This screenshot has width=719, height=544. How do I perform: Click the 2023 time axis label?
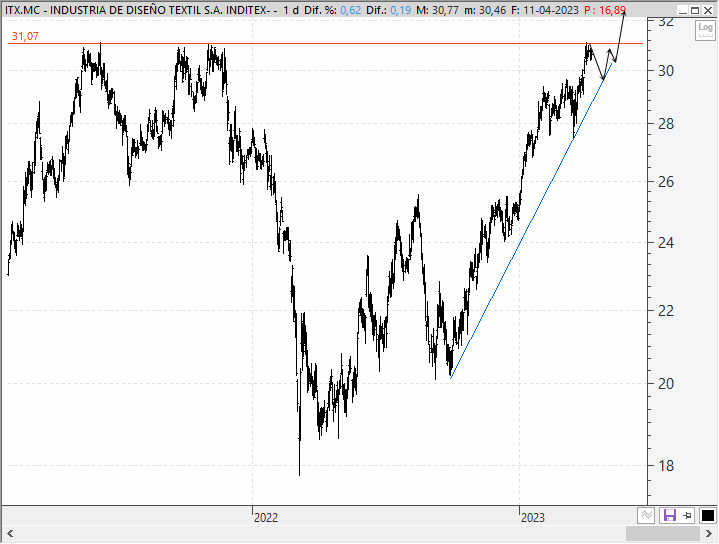pos(533,518)
